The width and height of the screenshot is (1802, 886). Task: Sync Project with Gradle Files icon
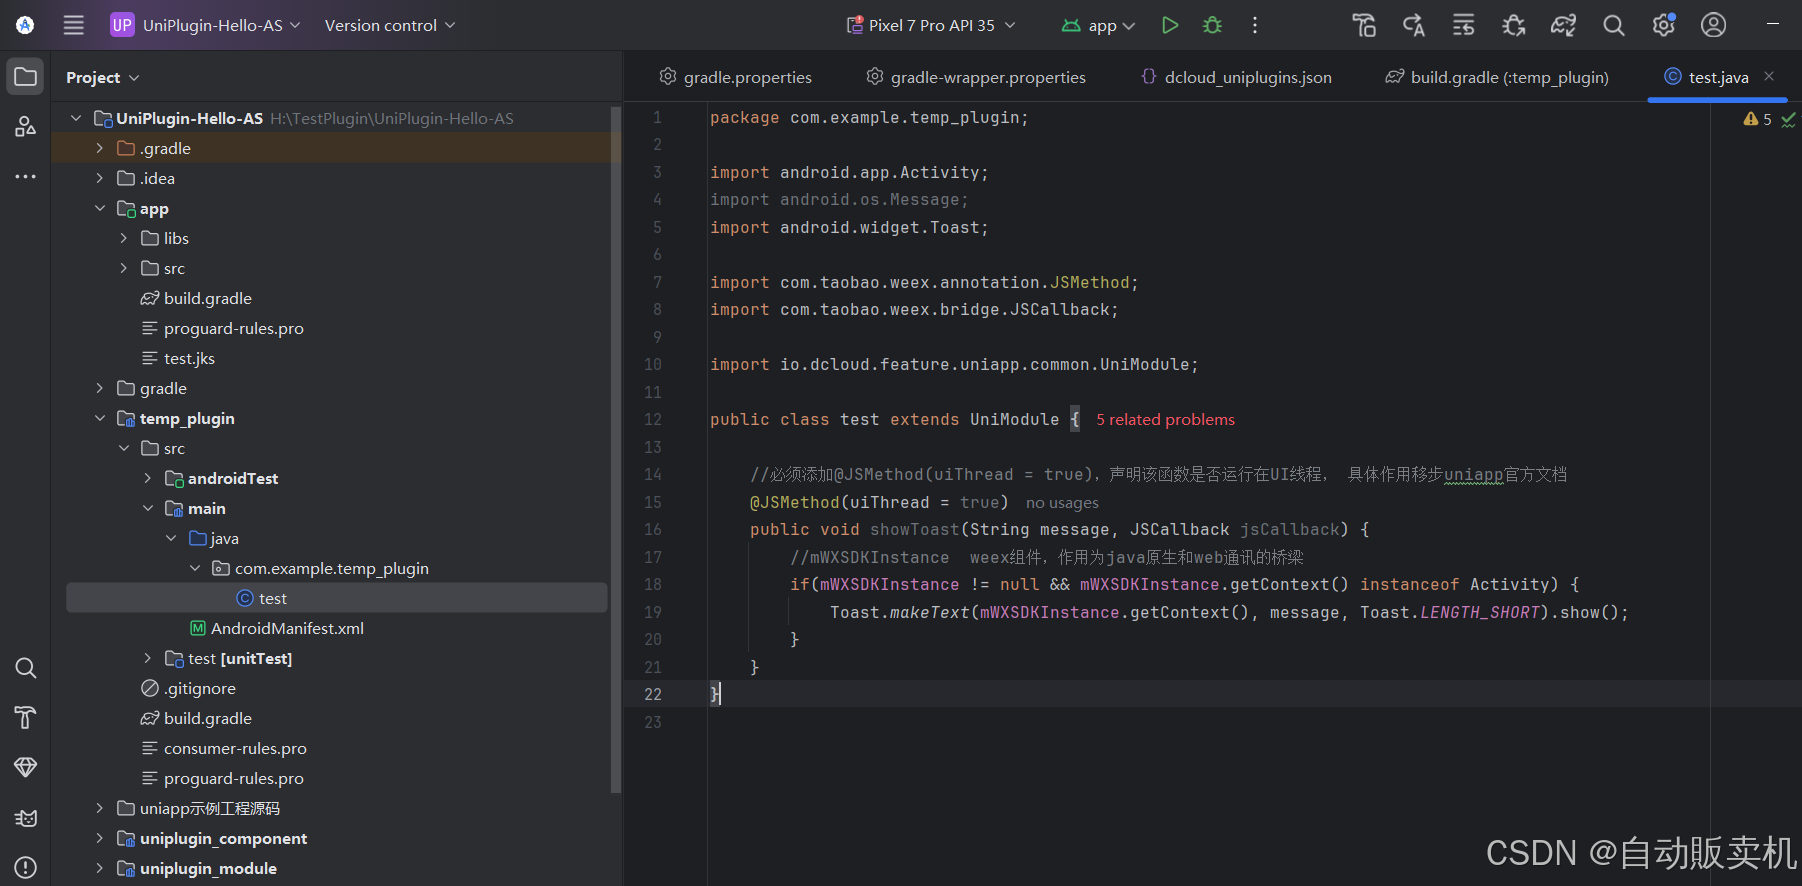tap(1564, 25)
